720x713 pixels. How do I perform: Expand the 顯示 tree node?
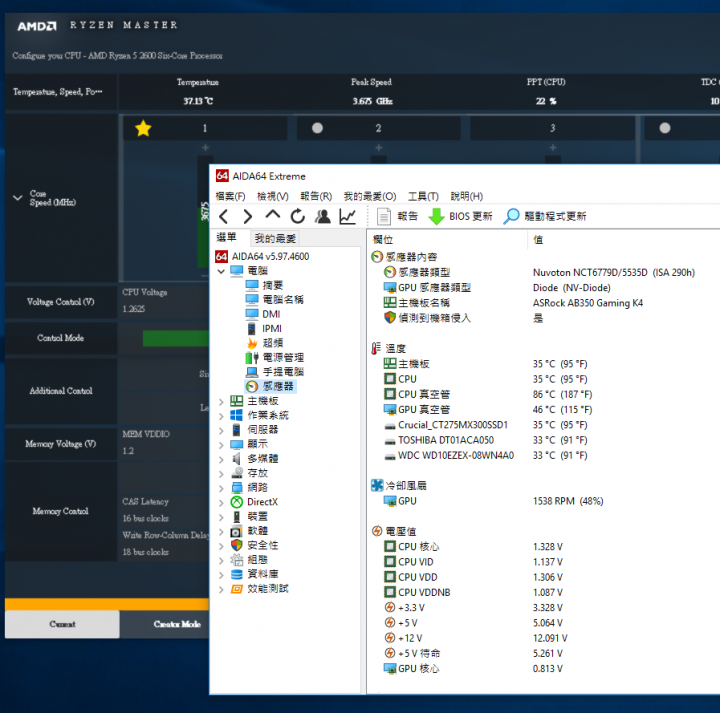click(x=221, y=445)
